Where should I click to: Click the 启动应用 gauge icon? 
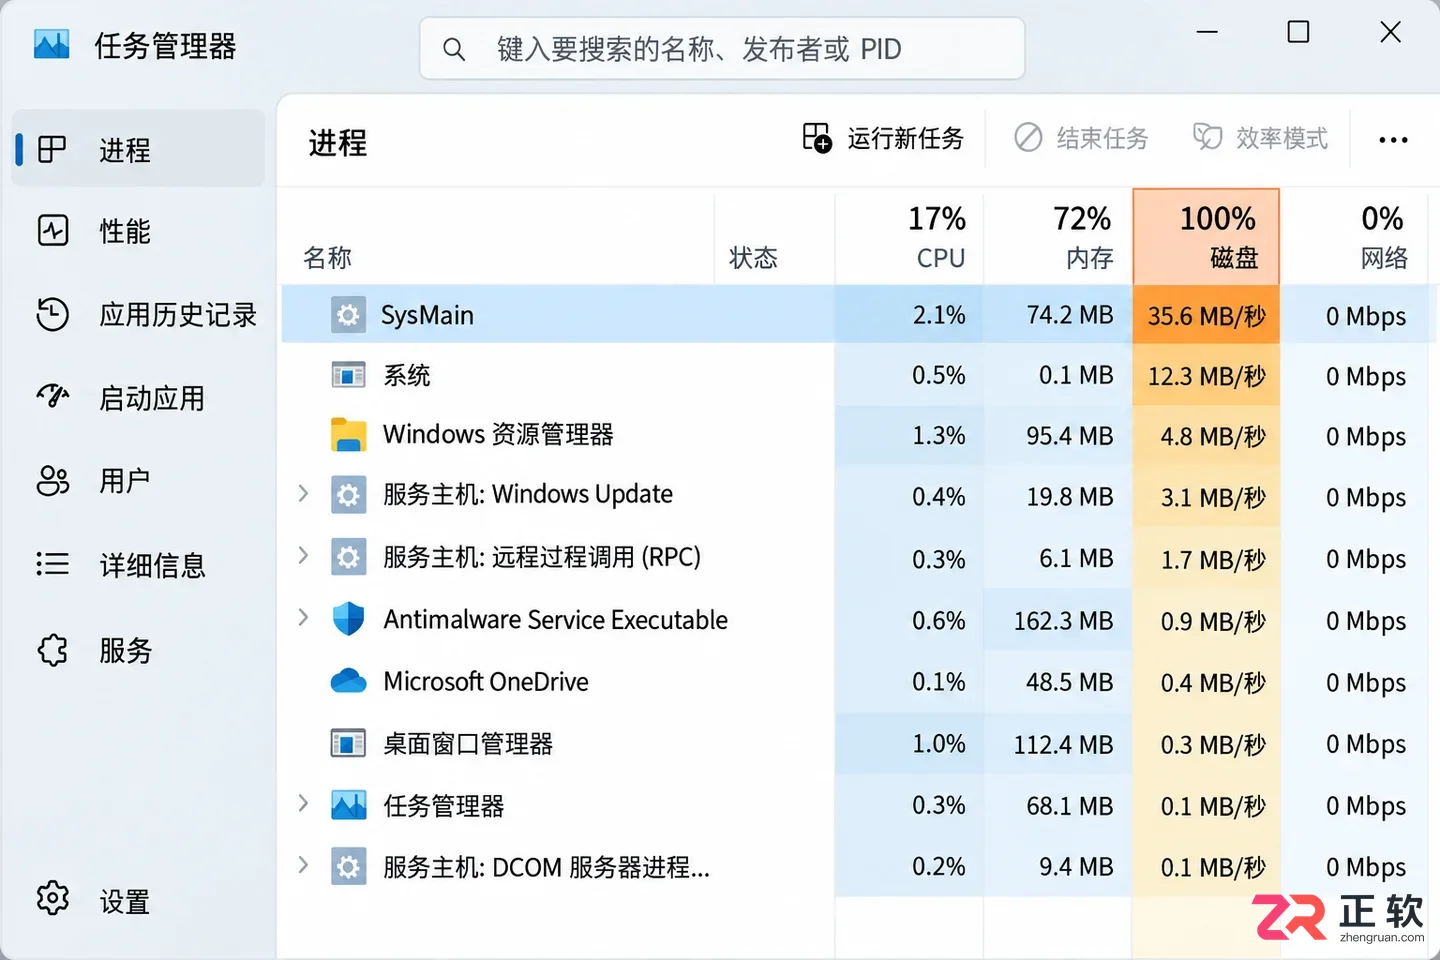(x=53, y=396)
